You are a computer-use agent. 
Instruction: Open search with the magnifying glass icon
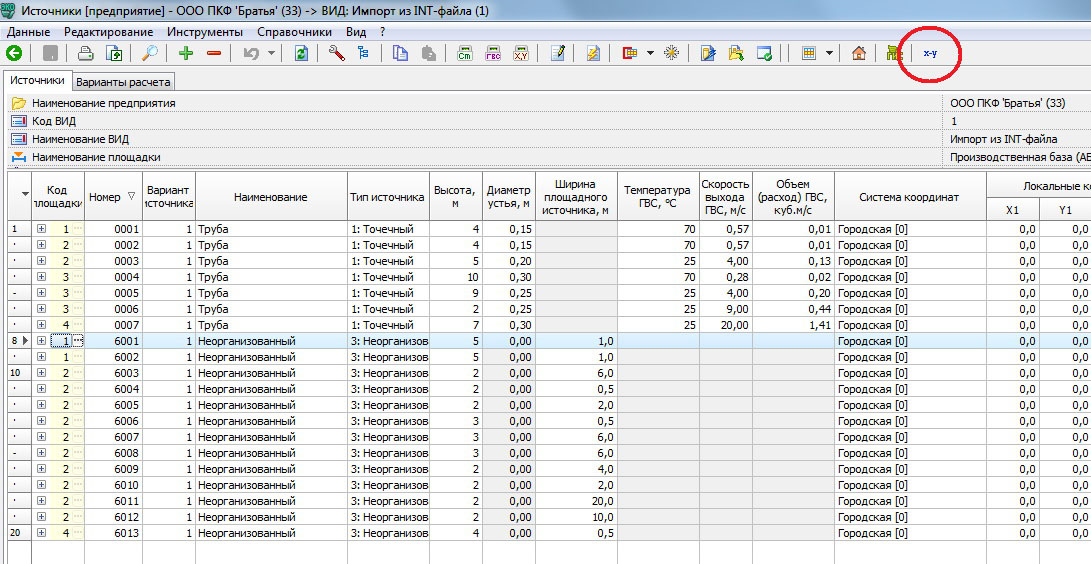149,54
